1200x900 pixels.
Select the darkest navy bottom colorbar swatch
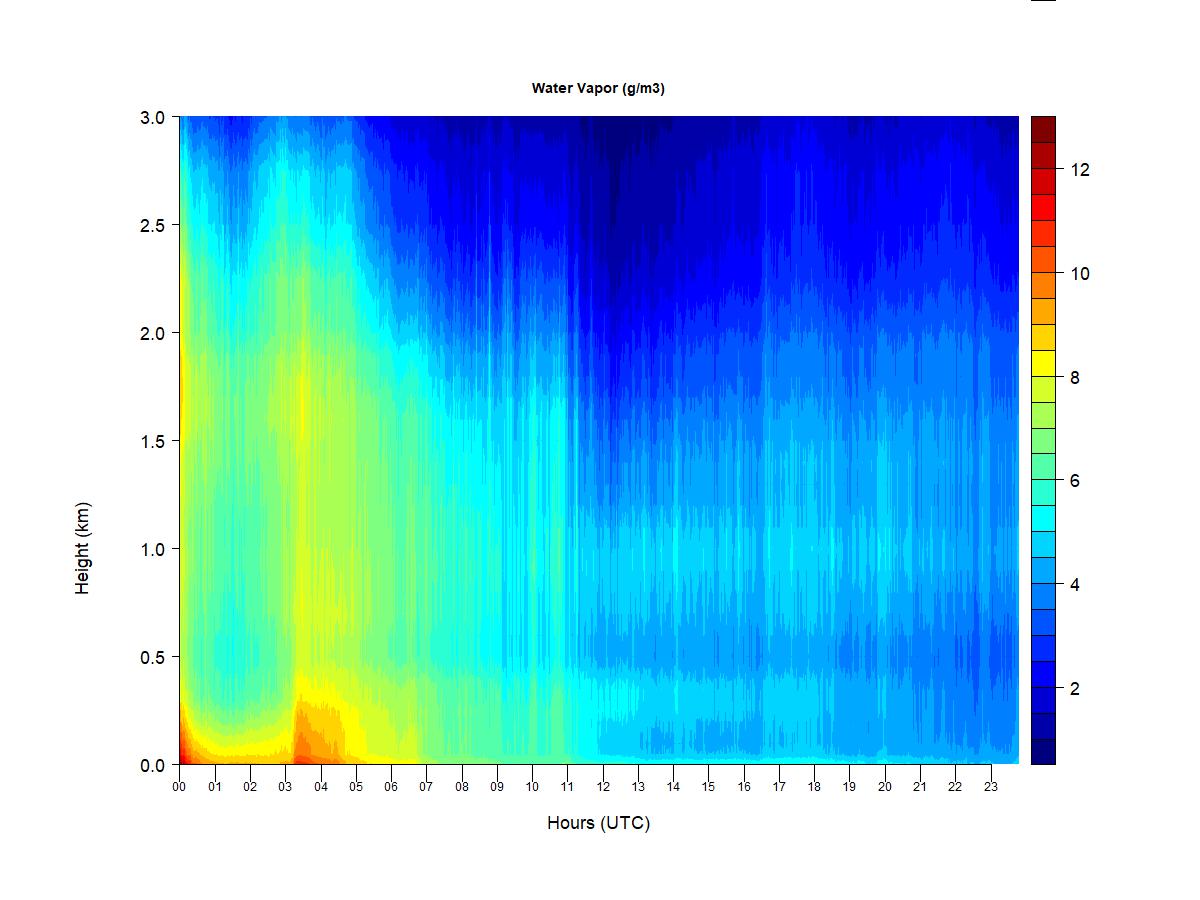[x=1043, y=752]
